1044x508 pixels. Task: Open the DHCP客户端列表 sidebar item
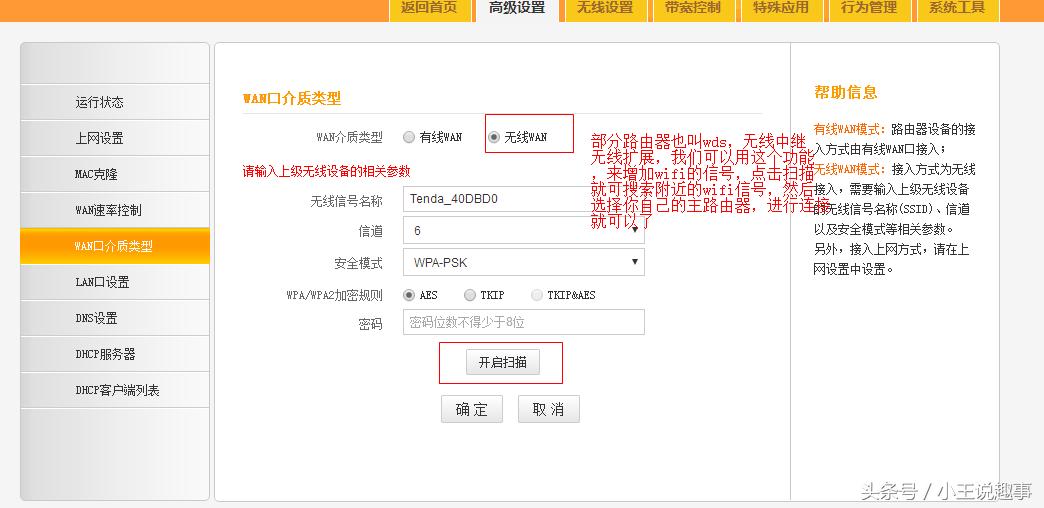click(115, 389)
